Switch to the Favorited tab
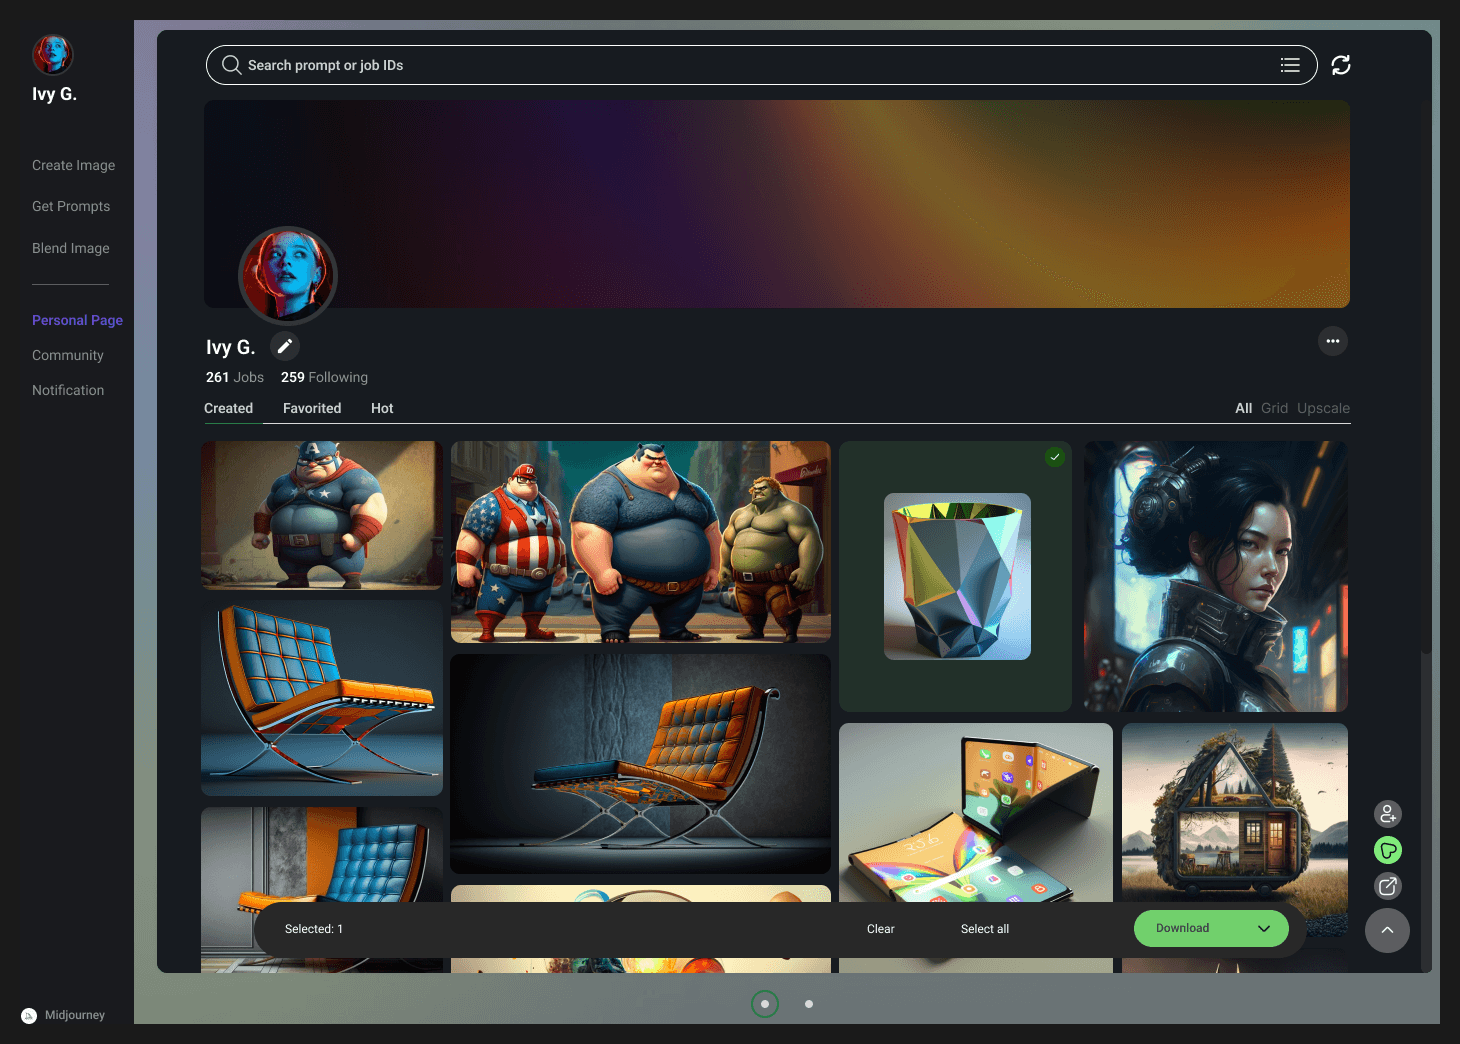The image size is (1460, 1044). coord(312,408)
